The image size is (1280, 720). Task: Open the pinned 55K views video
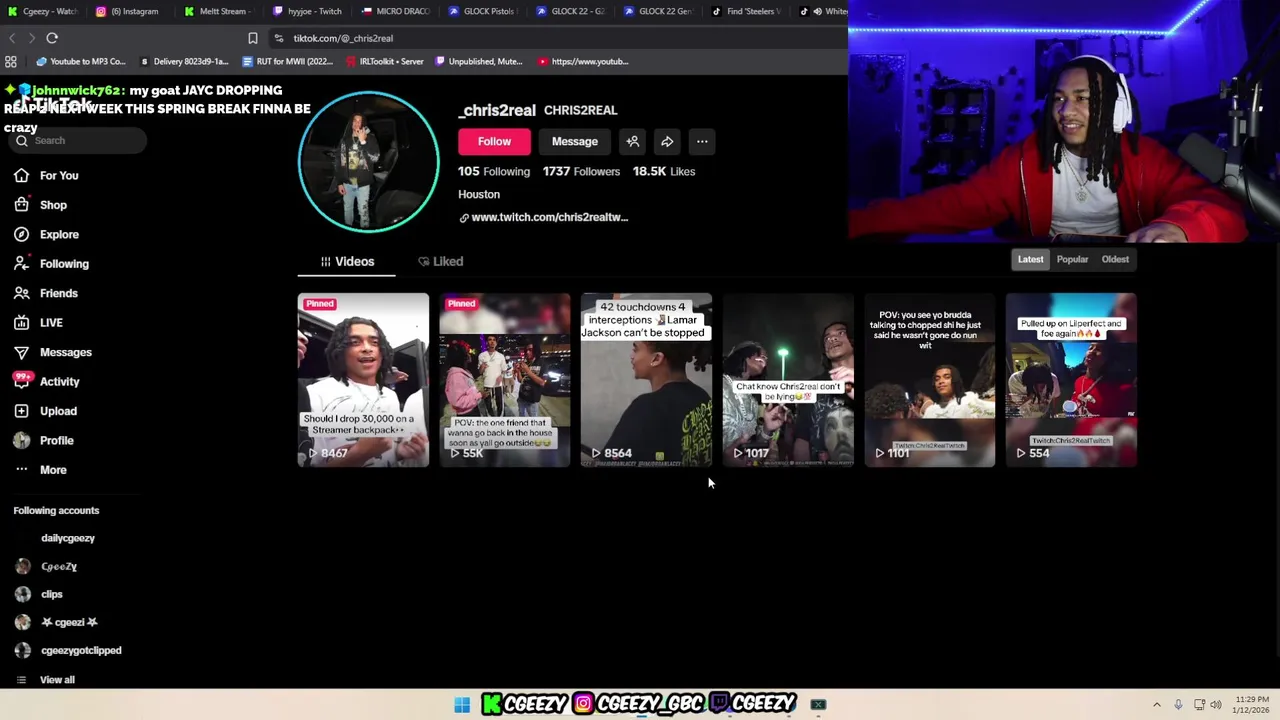click(x=505, y=380)
